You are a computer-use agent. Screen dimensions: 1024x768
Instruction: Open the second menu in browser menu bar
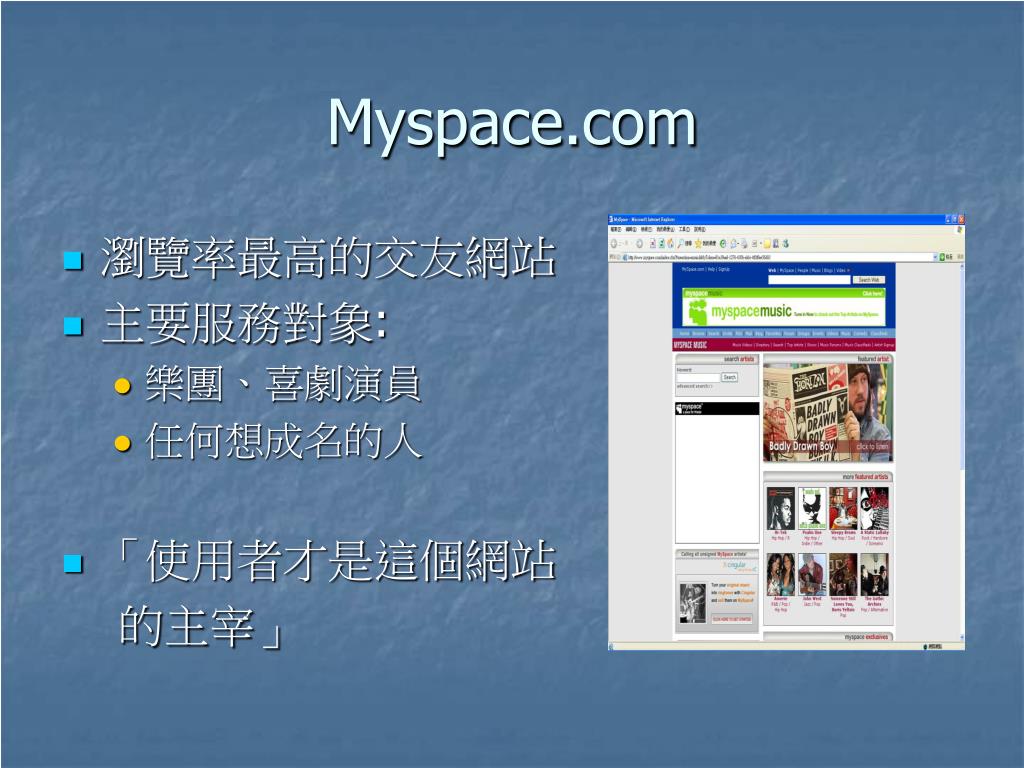coord(631,229)
